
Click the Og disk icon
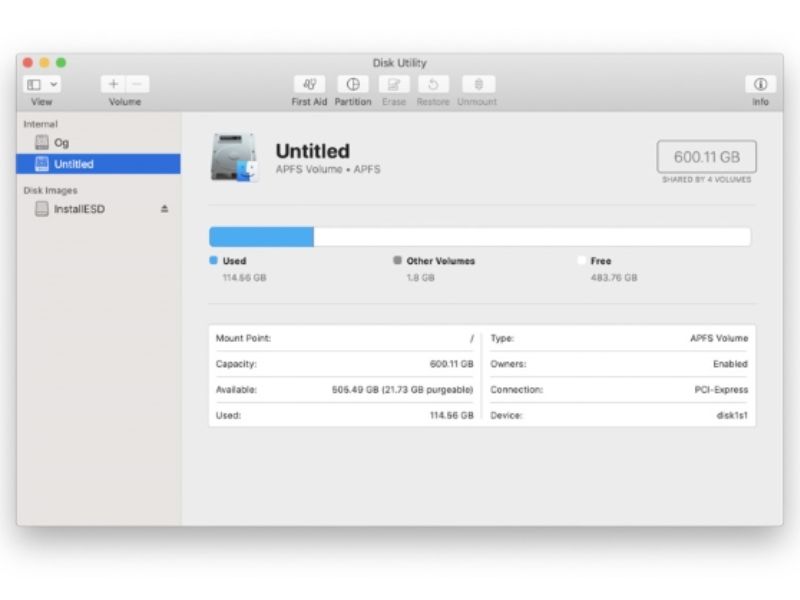click(x=42, y=142)
